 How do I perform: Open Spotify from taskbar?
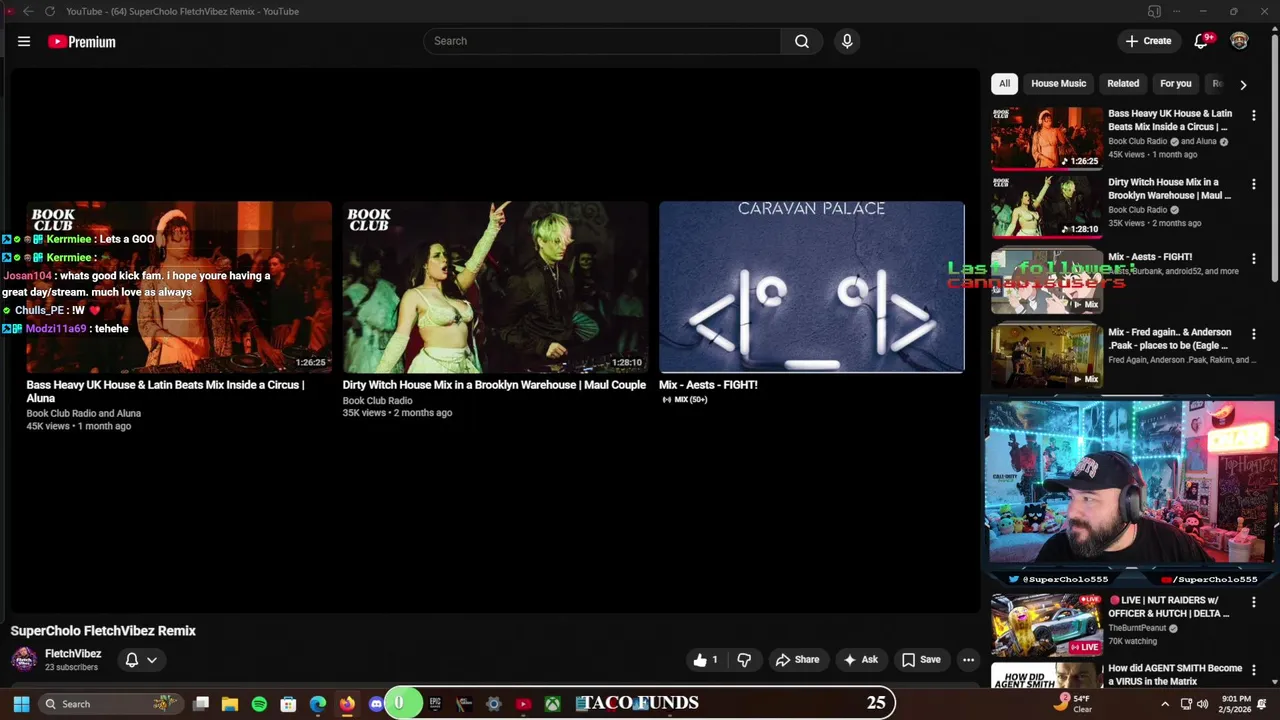259,704
